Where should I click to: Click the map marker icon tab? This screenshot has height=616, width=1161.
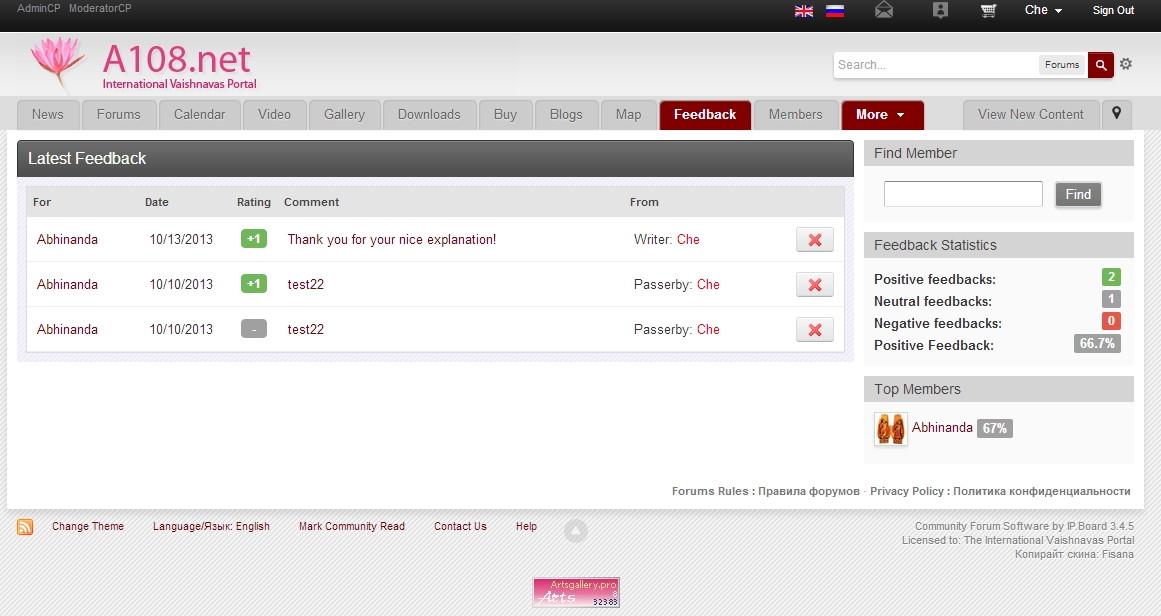click(1117, 114)
